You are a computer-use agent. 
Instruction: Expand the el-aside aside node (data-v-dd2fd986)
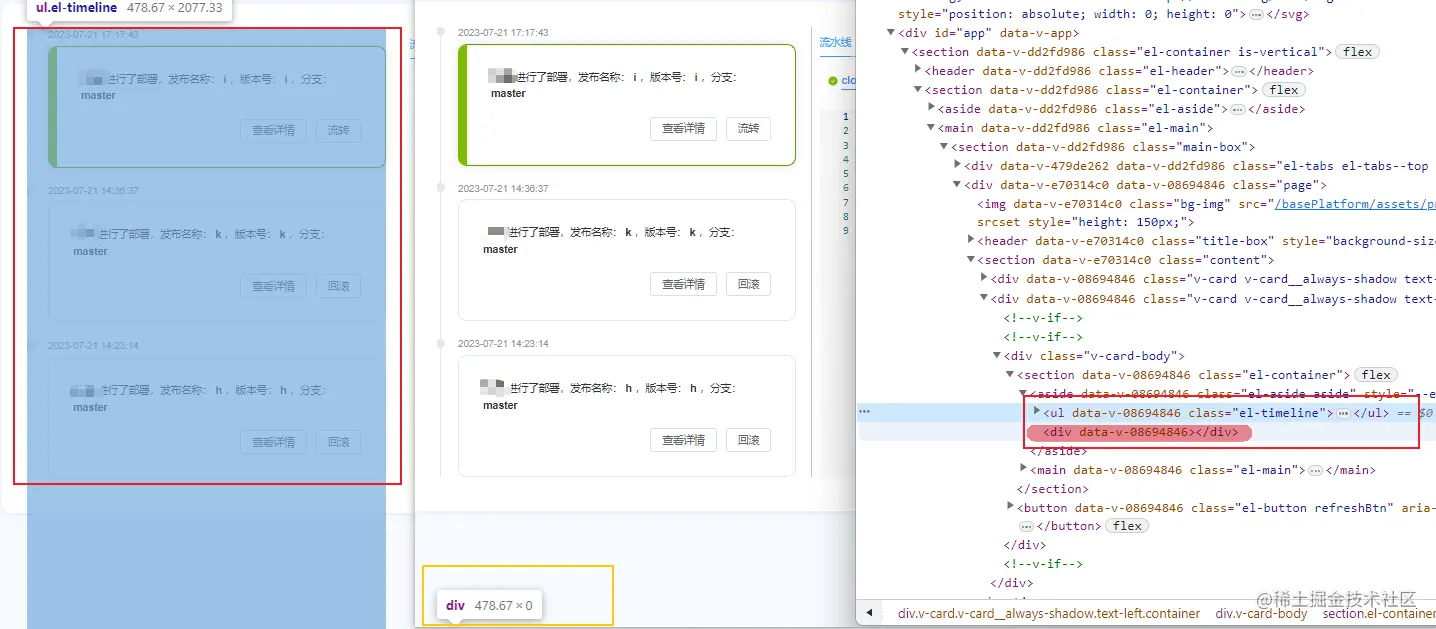932,109
